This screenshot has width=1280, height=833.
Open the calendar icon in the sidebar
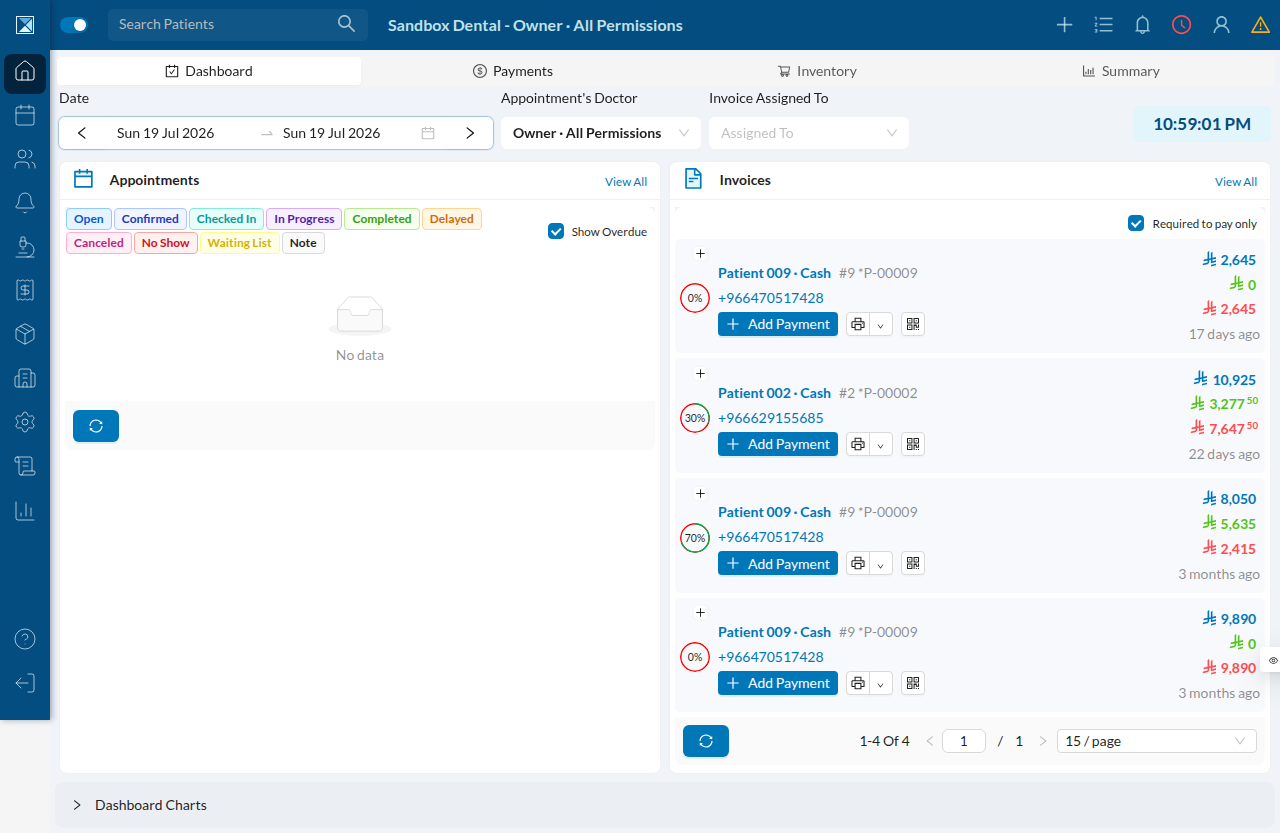(25, 115)
